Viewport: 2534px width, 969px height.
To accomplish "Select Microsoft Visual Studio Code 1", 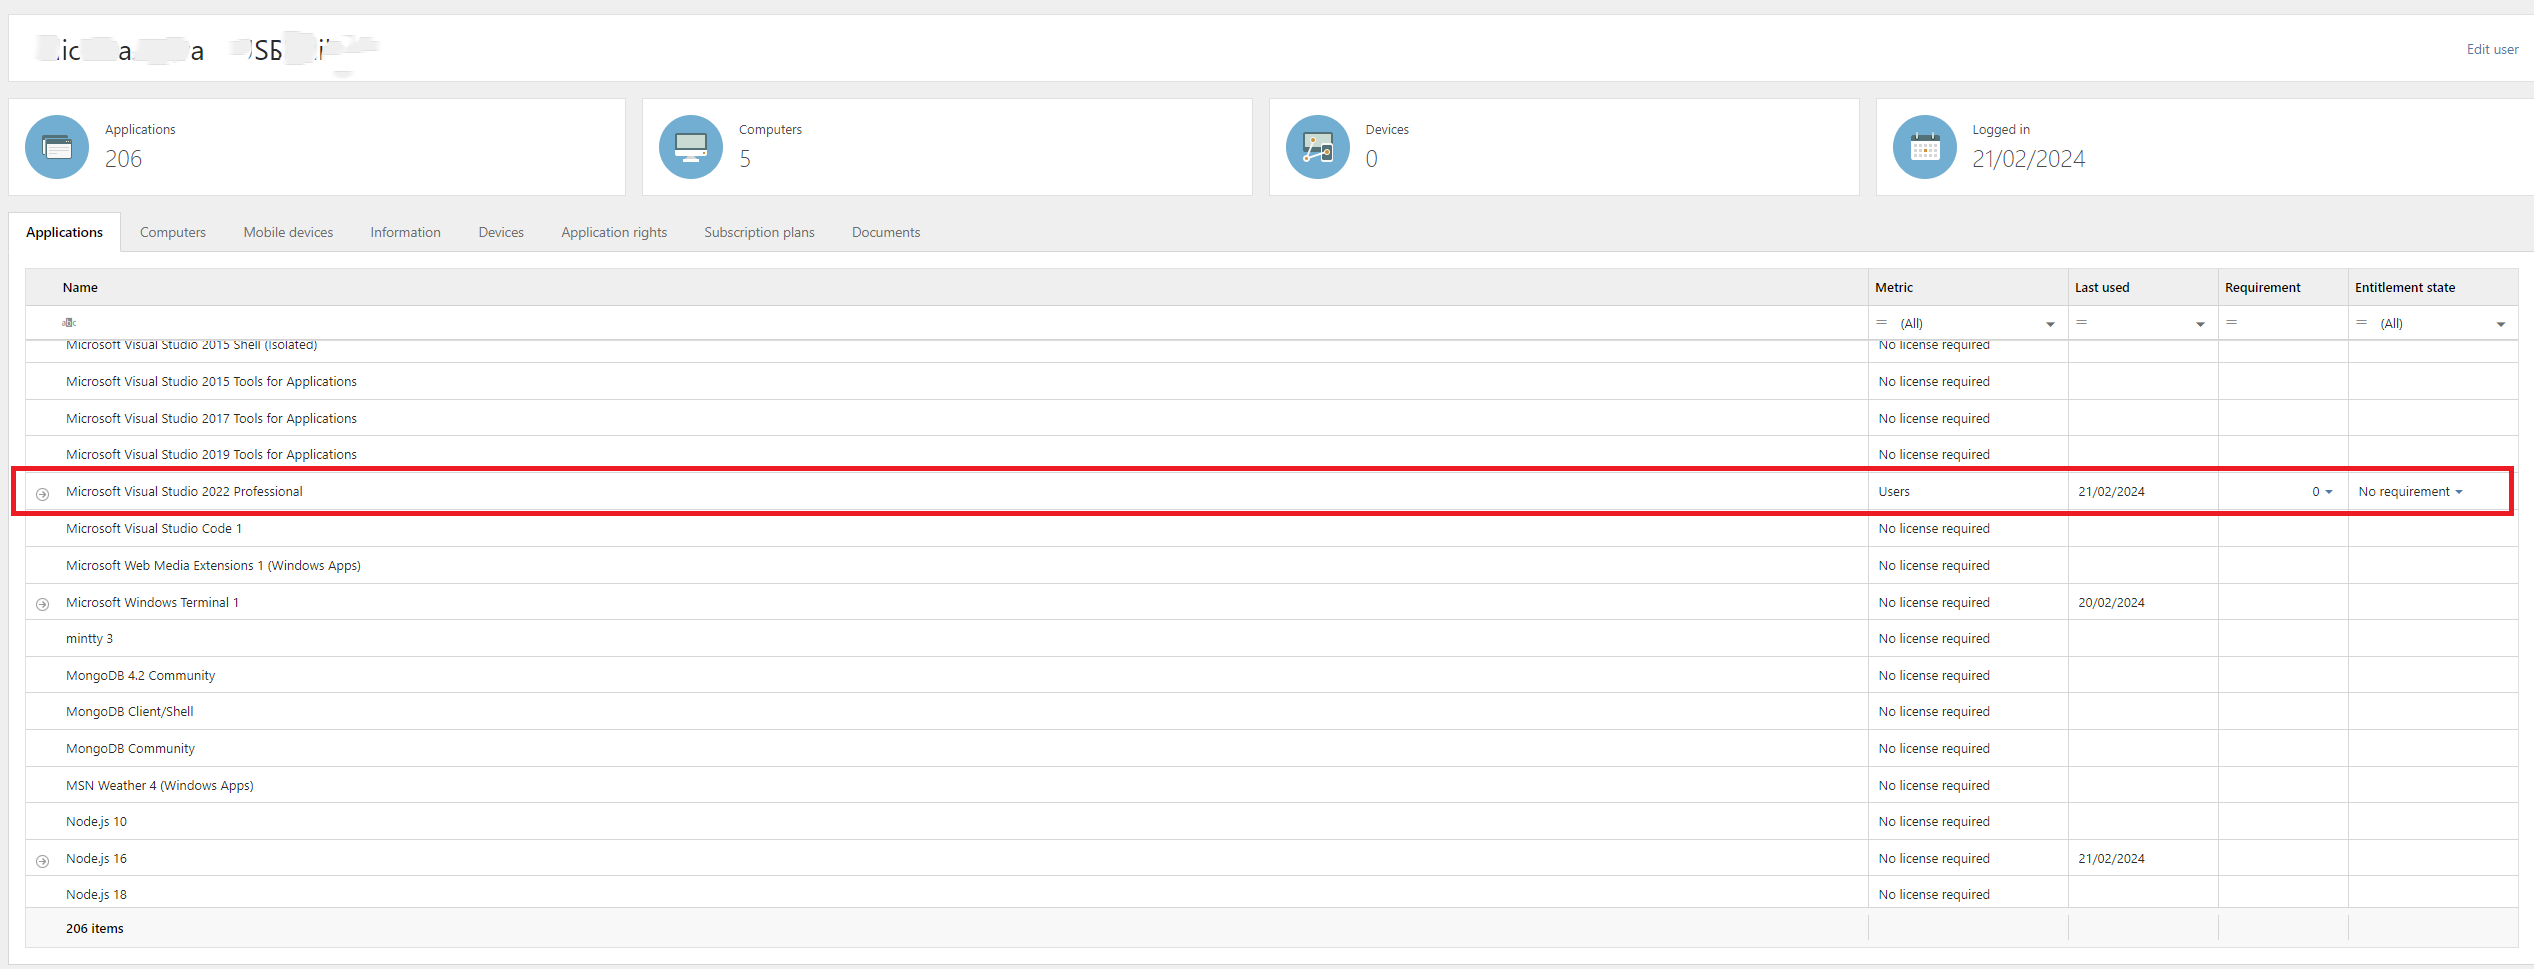I will tap(154, 529).
